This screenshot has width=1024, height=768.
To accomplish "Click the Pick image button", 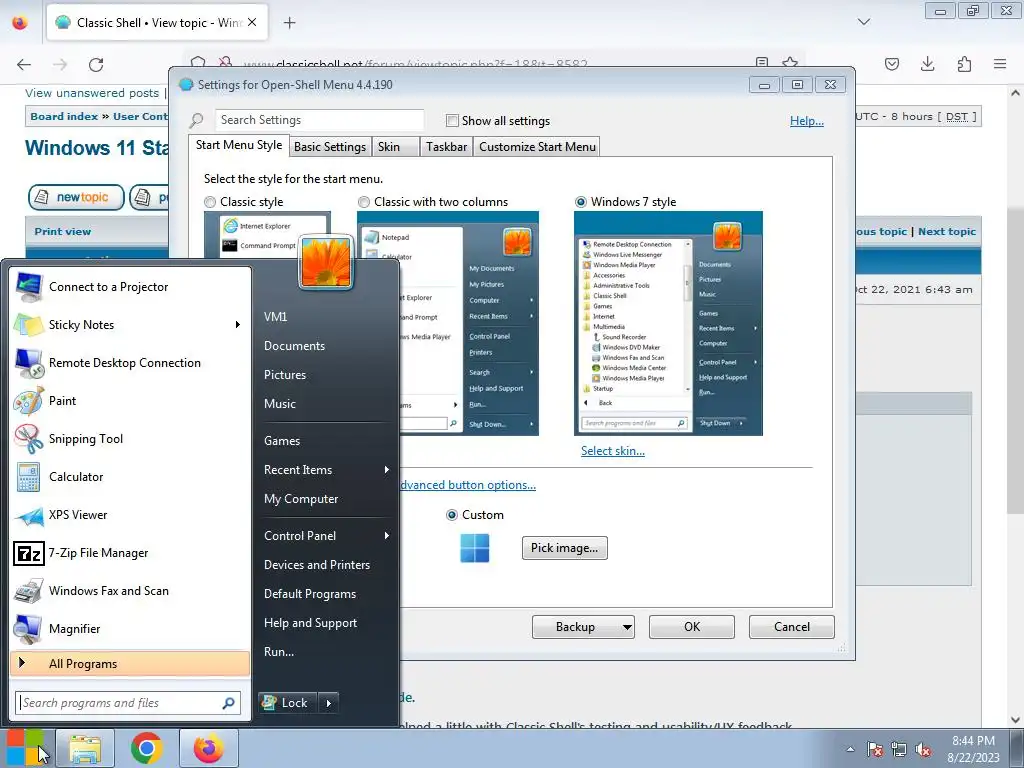I will coord(565,548).
